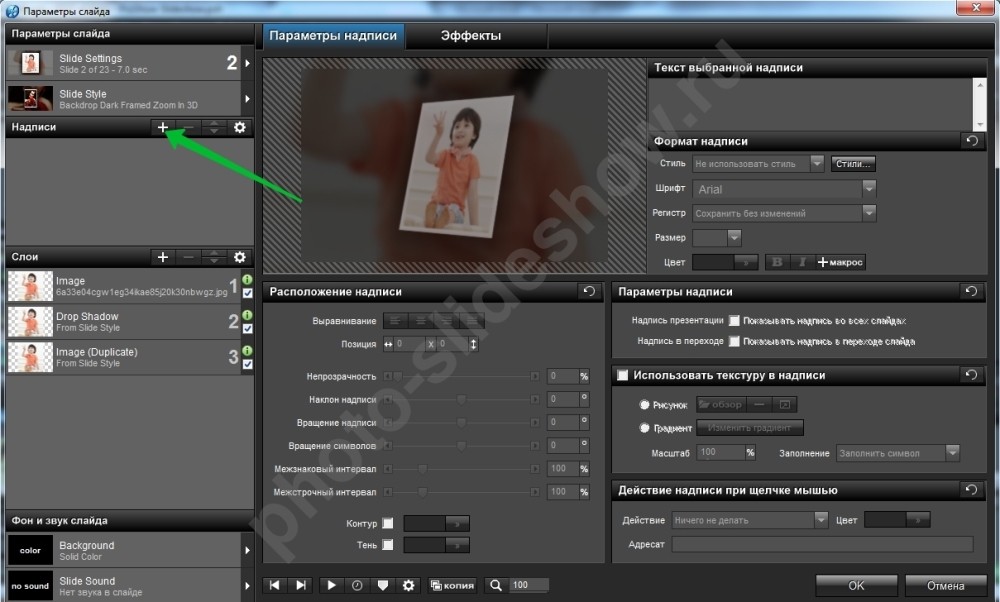Select left alignment for the caption
This screenshot has width=1000, height=602.
point(395,321)
